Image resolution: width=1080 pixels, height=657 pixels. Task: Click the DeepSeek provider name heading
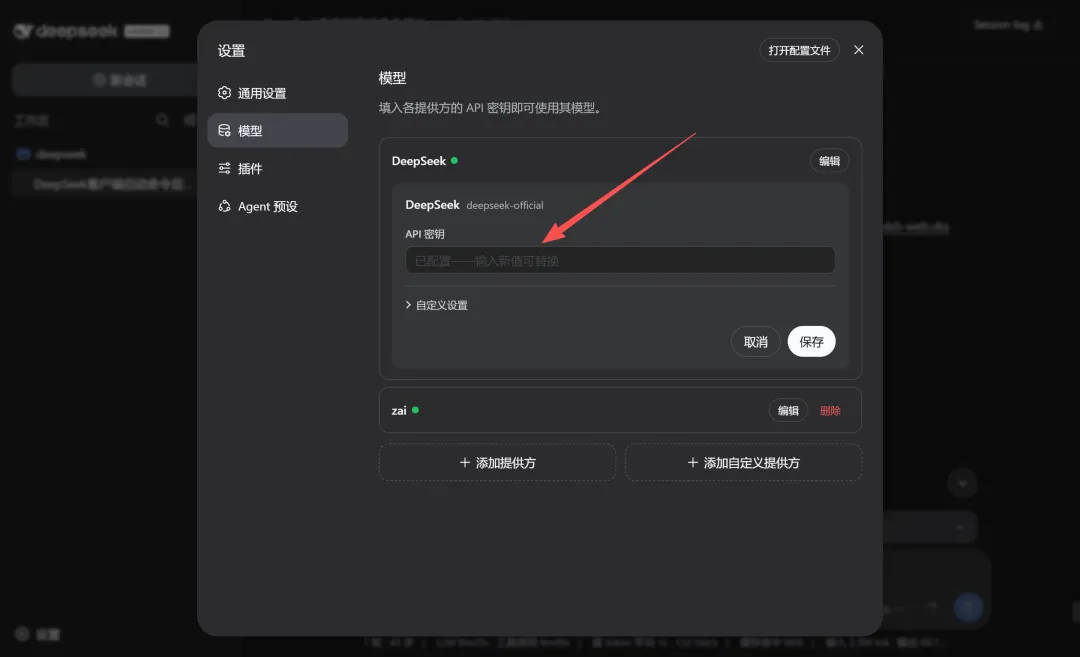[419, 161]
